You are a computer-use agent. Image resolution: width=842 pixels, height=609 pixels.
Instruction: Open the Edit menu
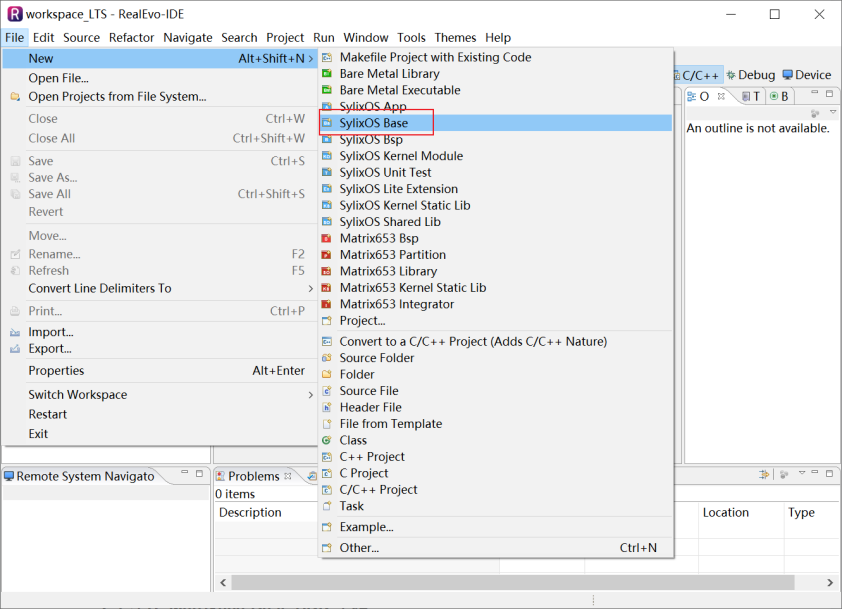(43, 38)
